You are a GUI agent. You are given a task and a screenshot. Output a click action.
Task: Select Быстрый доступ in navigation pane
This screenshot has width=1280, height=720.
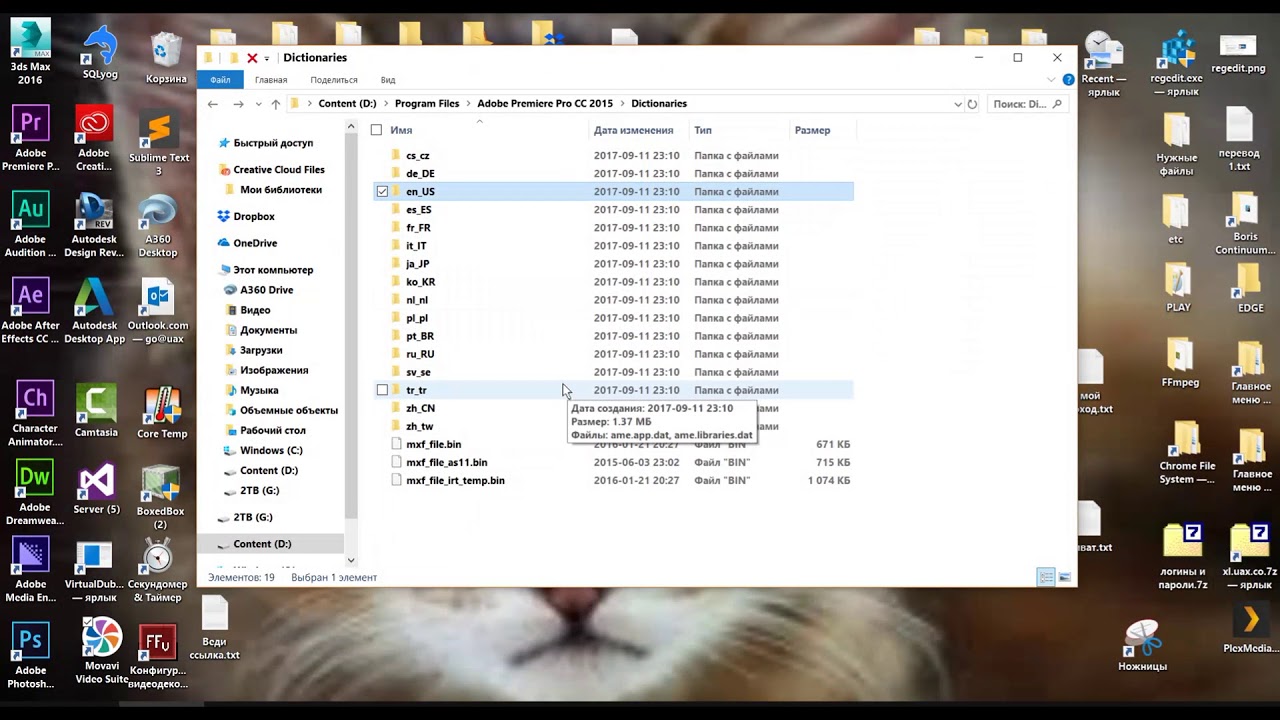tap(273, 143)
